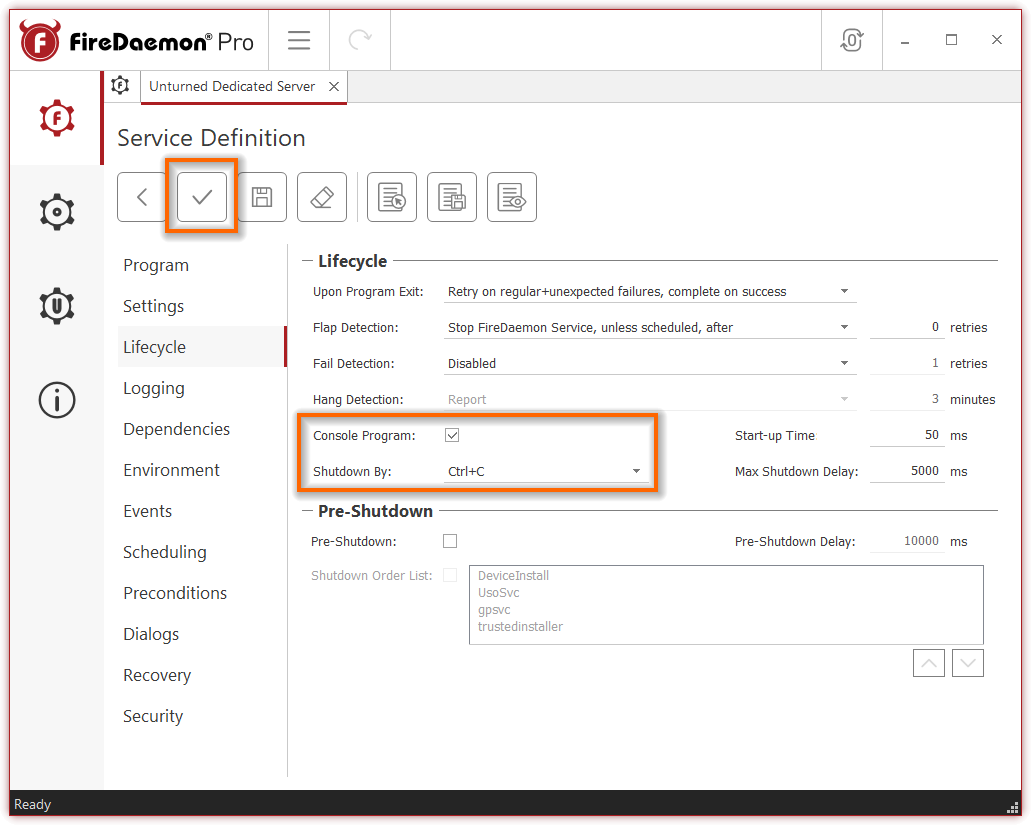
Task: Click the refresh arrow icon in title bar
Action: point(360,40)
